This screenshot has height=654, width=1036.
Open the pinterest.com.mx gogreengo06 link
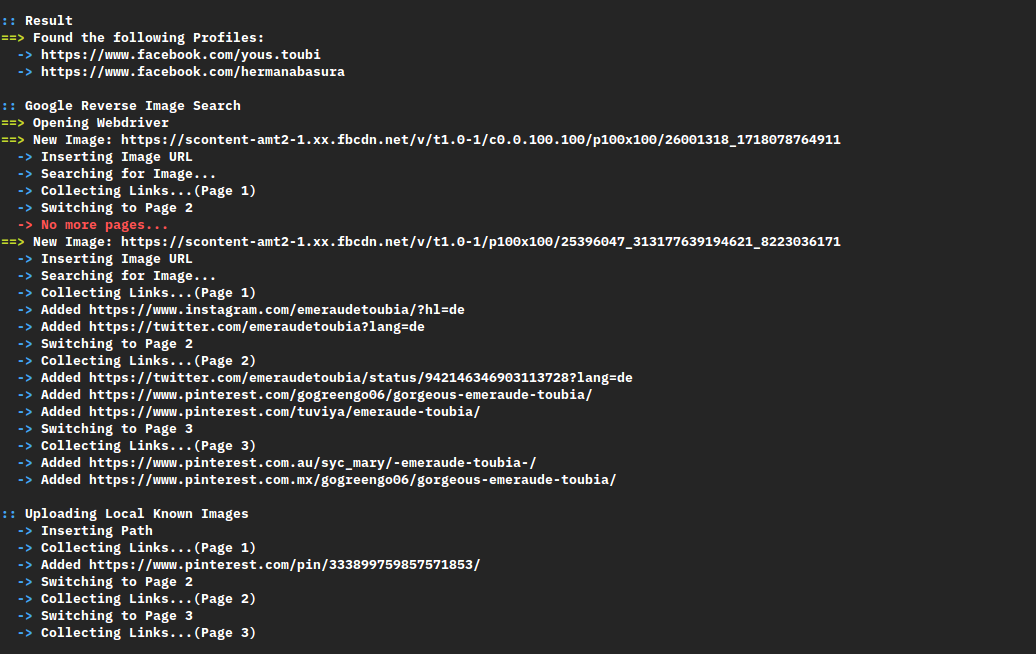pos(352,480)
